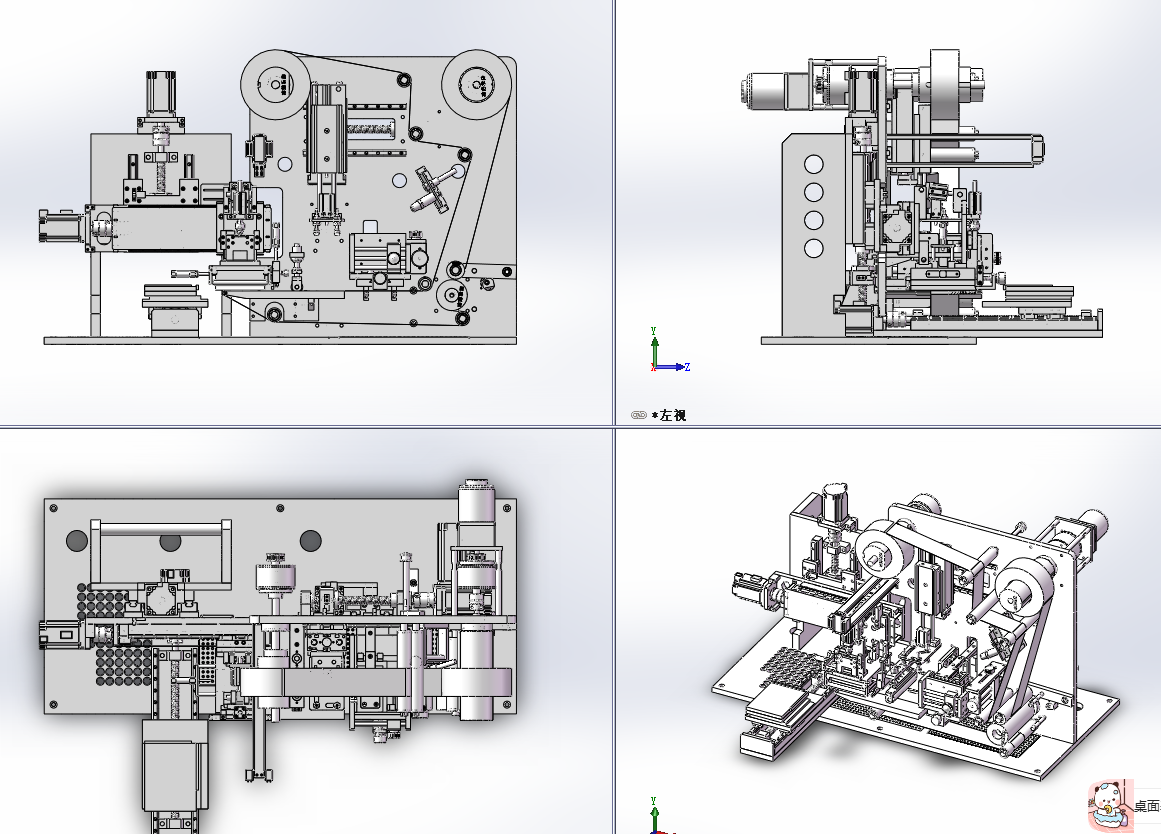Click the link-views chain icon beside *左视

pyautogui.click(x=638, y=416)
